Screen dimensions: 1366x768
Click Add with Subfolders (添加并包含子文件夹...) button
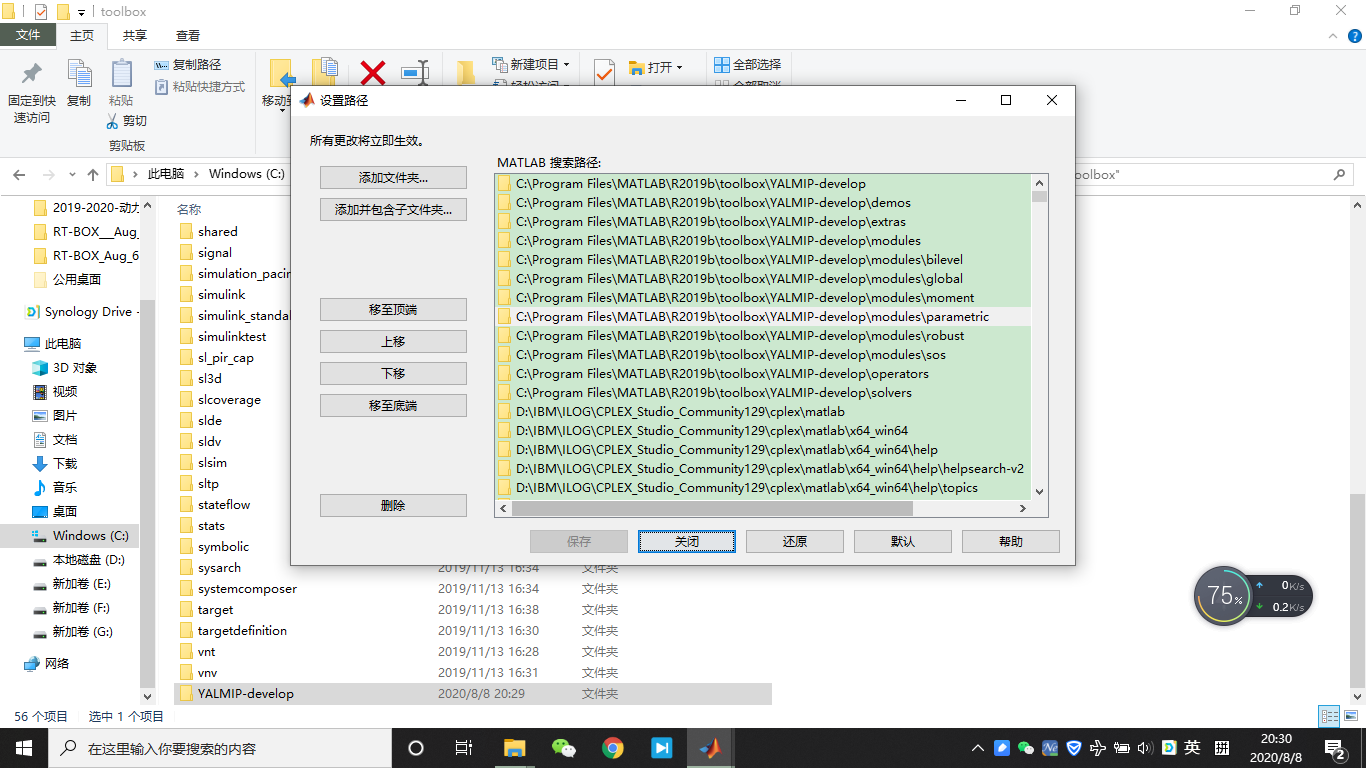pos(393,210)
